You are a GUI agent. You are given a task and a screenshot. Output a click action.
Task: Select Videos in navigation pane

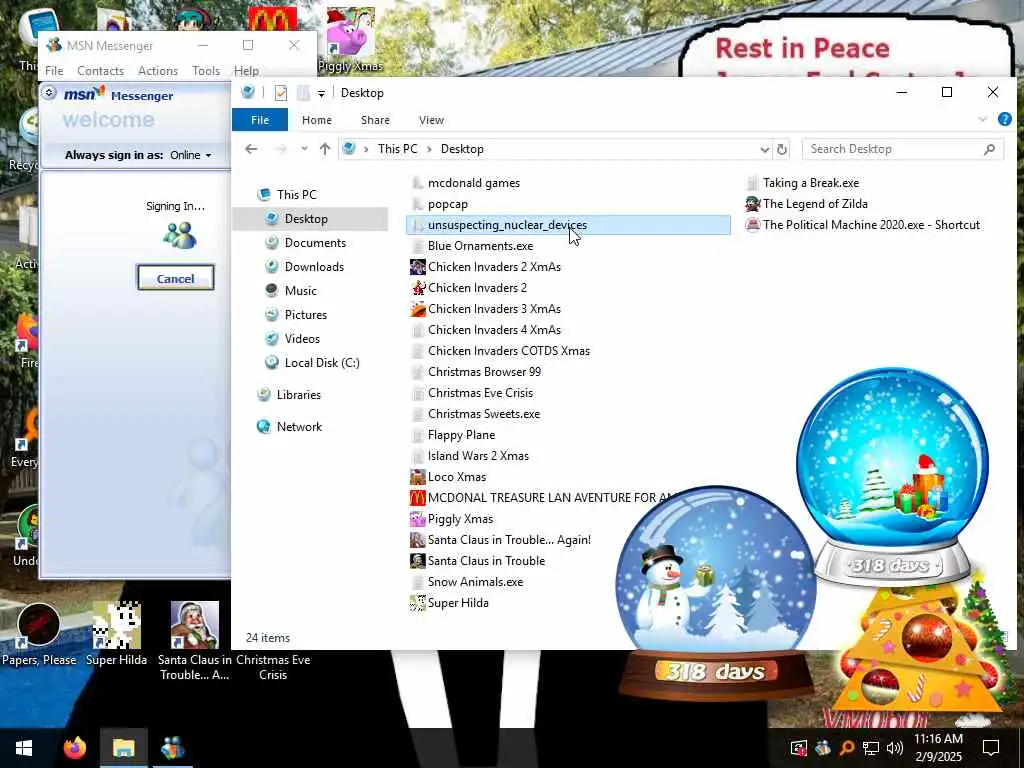click(x=302, y=339)
